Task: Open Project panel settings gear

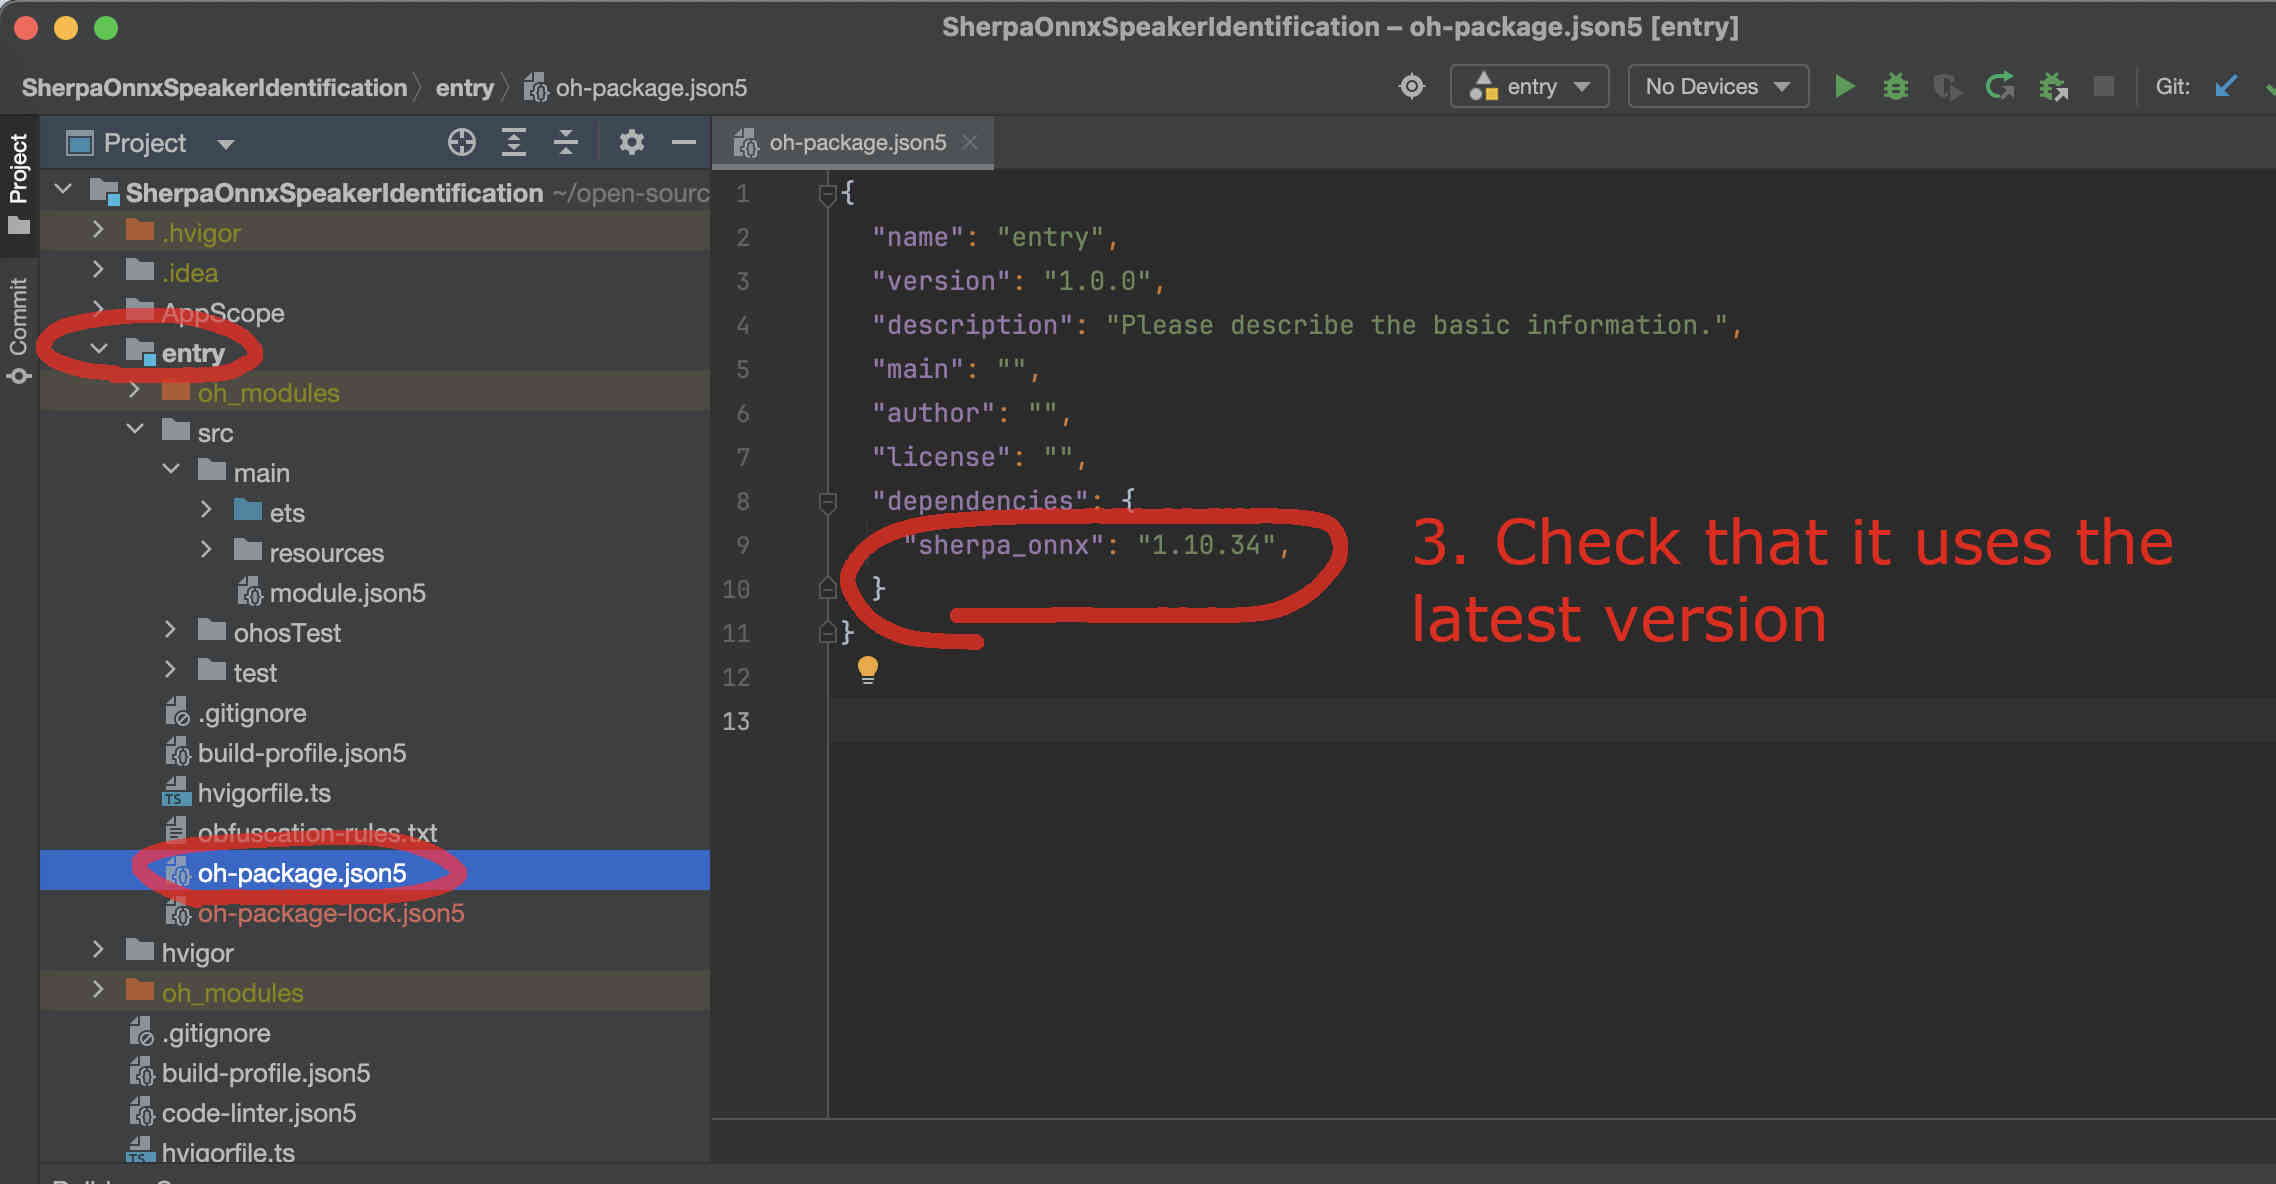Action: pyautogui.click(x=631, y=143)
